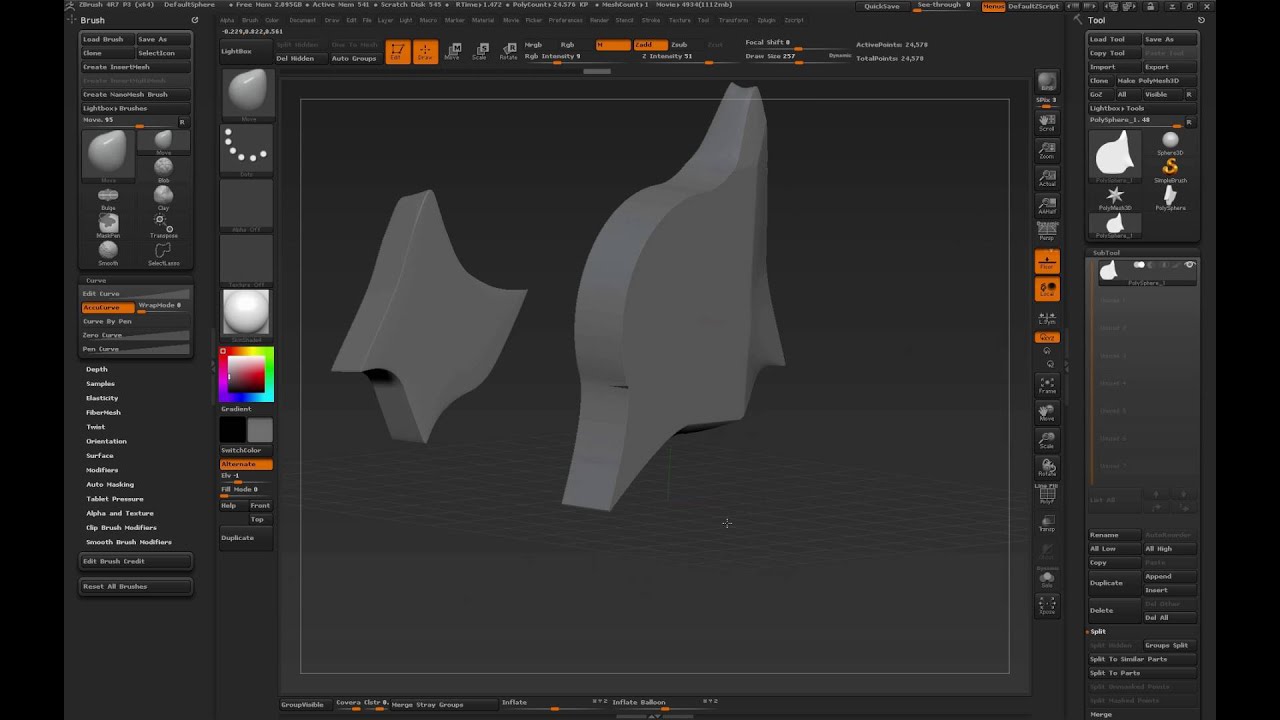Screen dimensions: 1280x720
Task: Pick the SelectLasso brush
Action: (163, 252)
